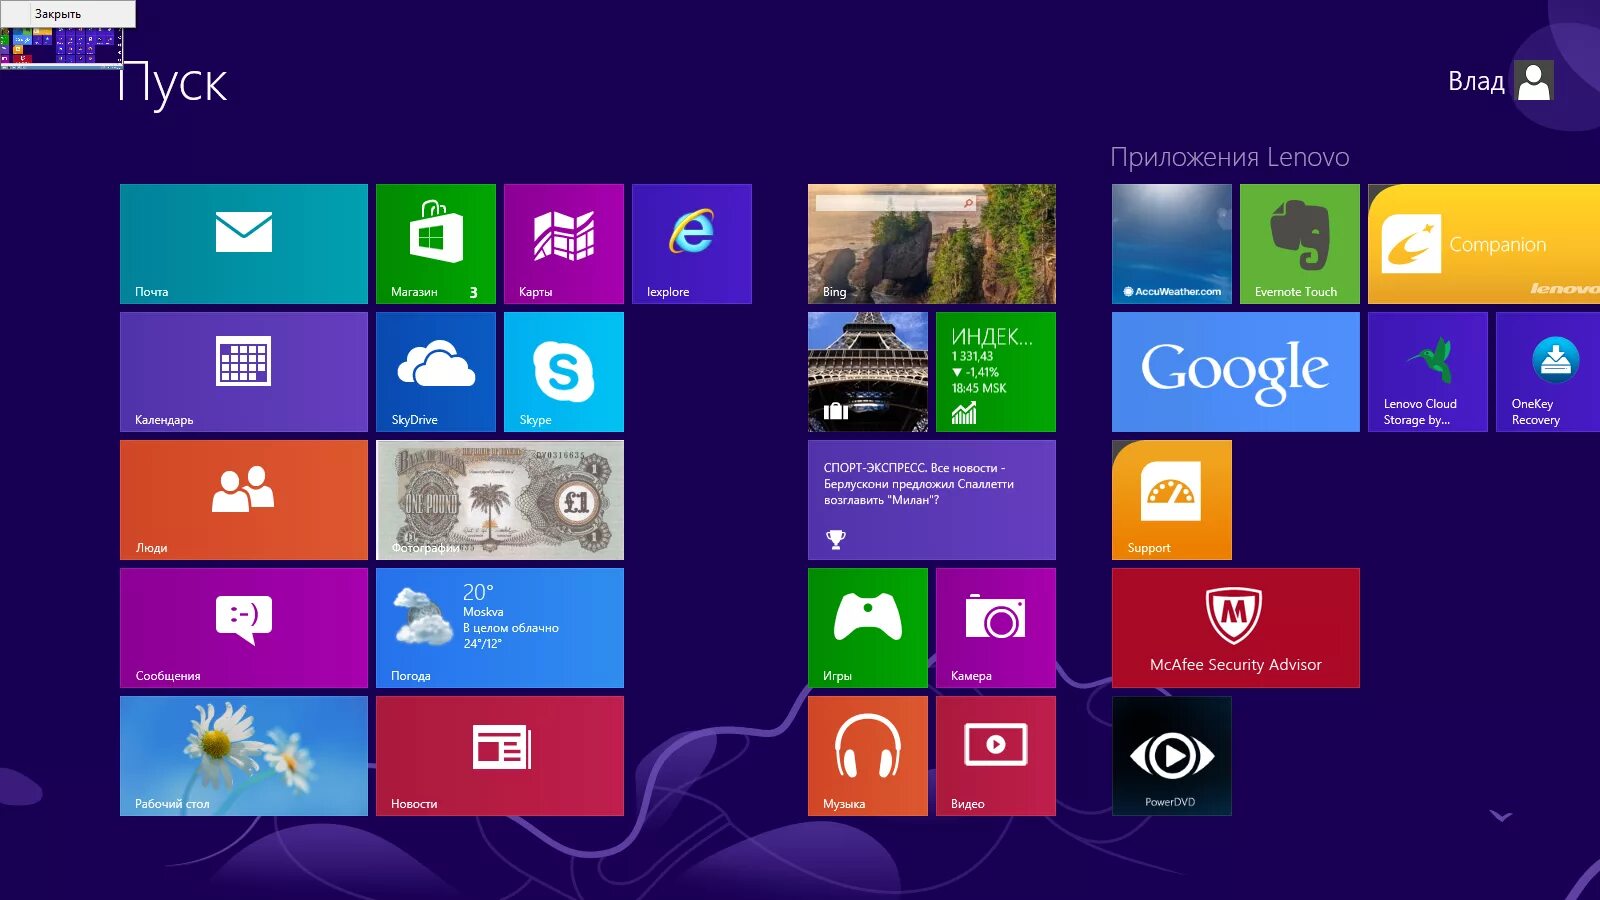Open the AccuWeather.com tile
Screen dimensions: 1600x900
(x=1172, y=244)
